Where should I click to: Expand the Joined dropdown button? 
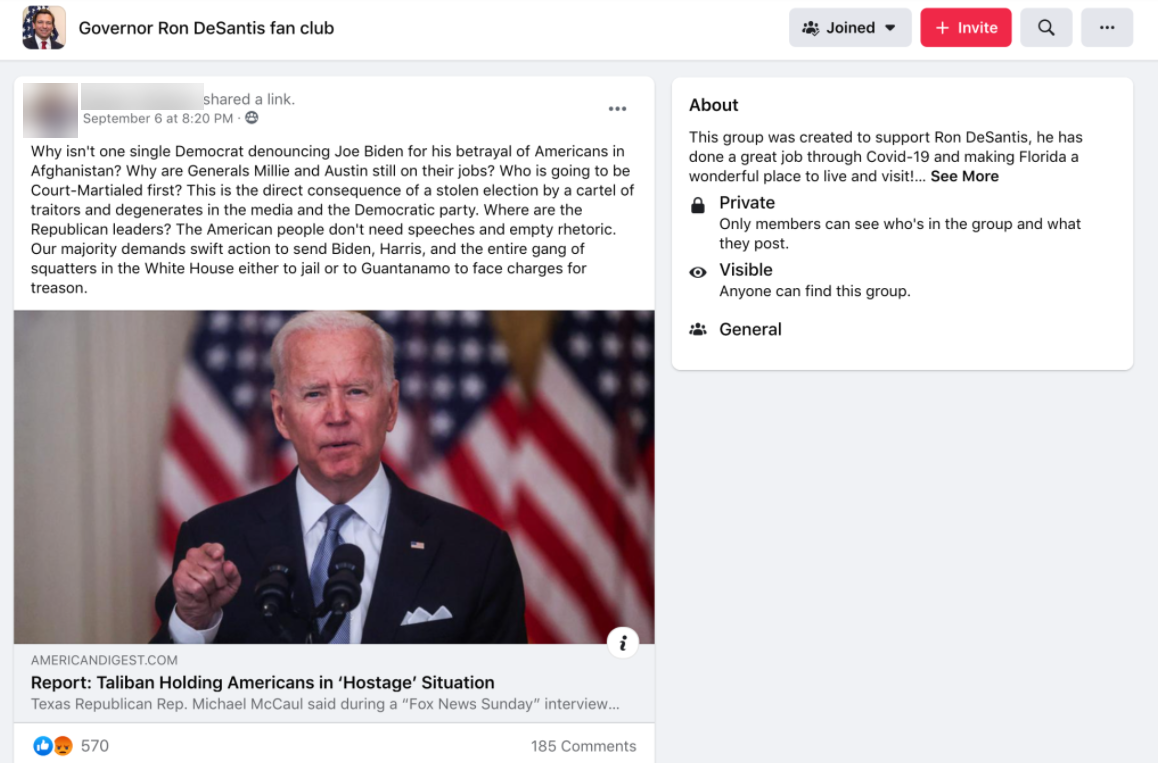(849, 28)
